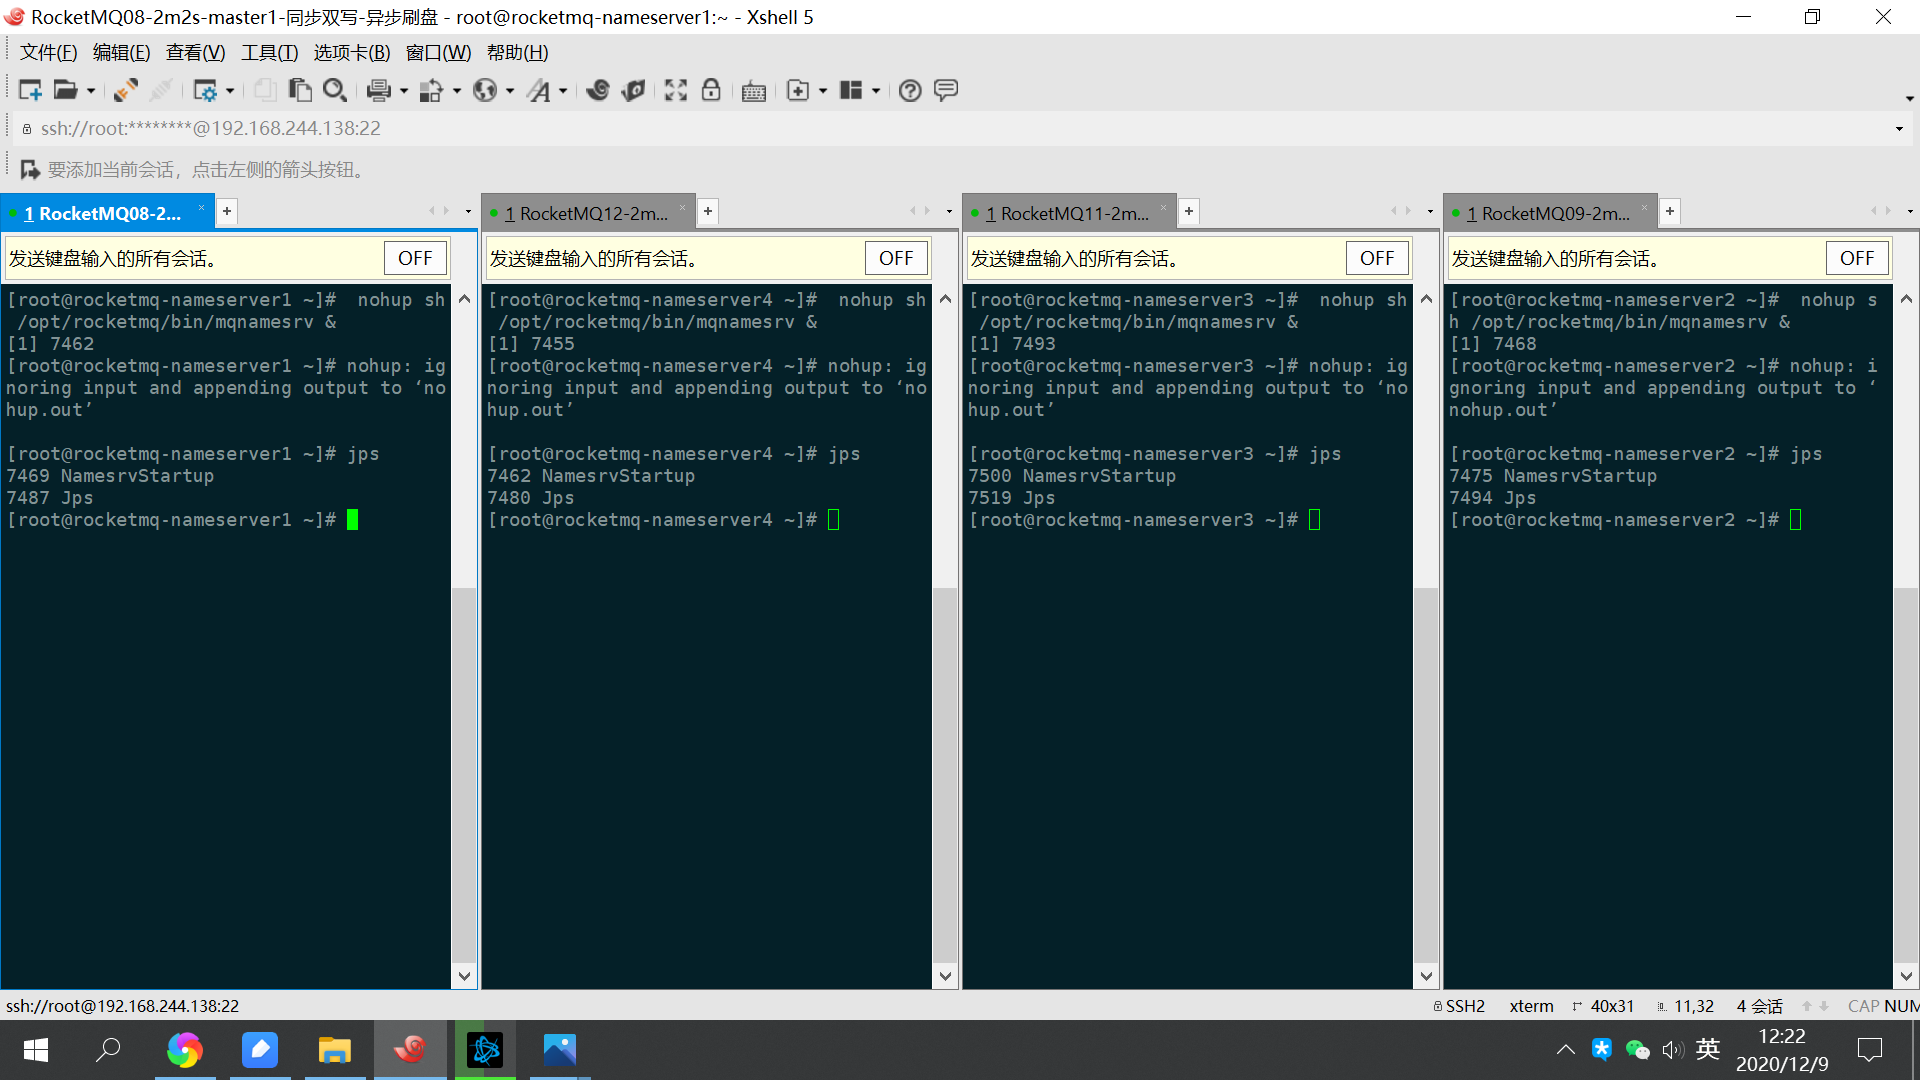Open the 窗口(W) menu

coord(438,53)
